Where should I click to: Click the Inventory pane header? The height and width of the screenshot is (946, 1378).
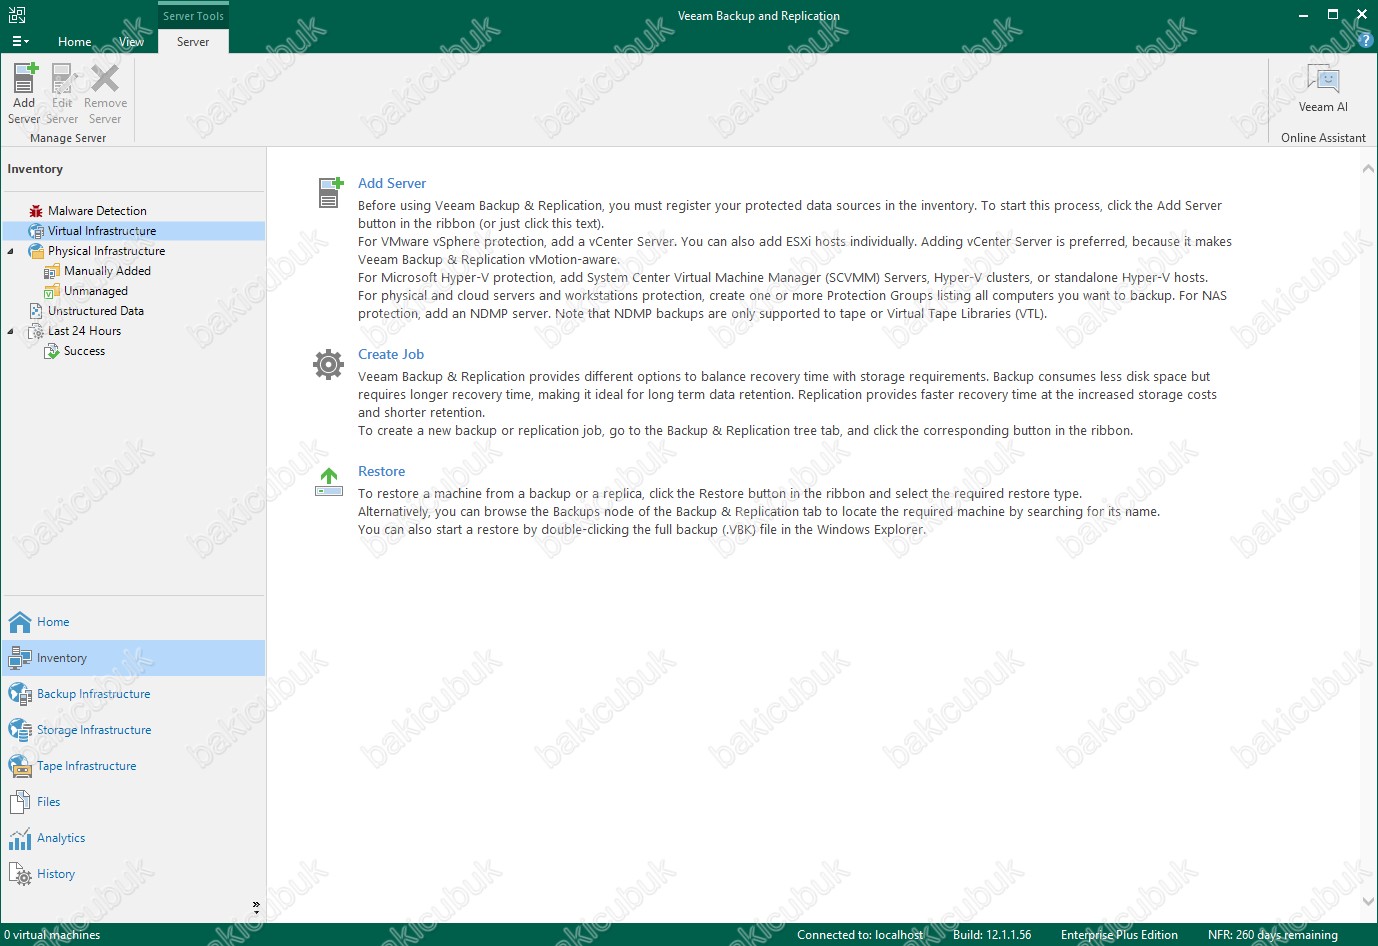pyautogui.click(x=35, y=169)
